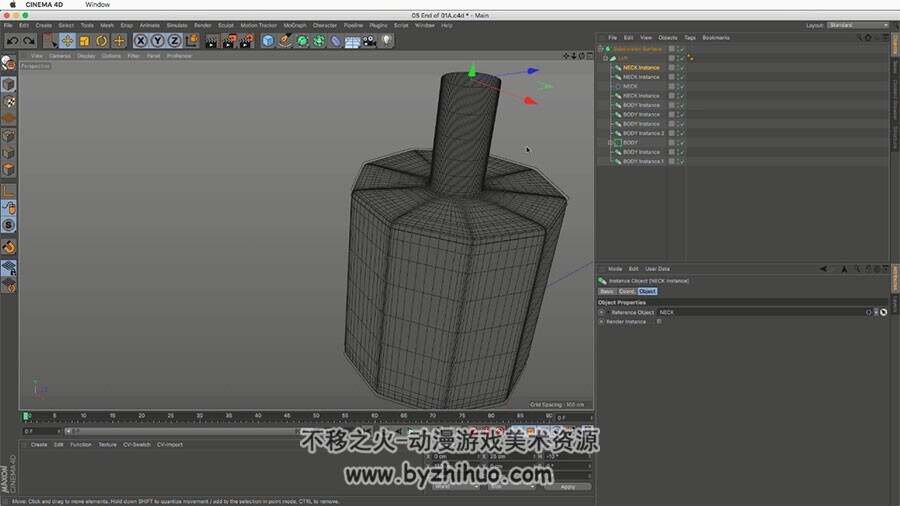The width and height of the screenshot is (900, 506).
Task: Switch to Model mode in left palette
Action: (x=9, y=84)
